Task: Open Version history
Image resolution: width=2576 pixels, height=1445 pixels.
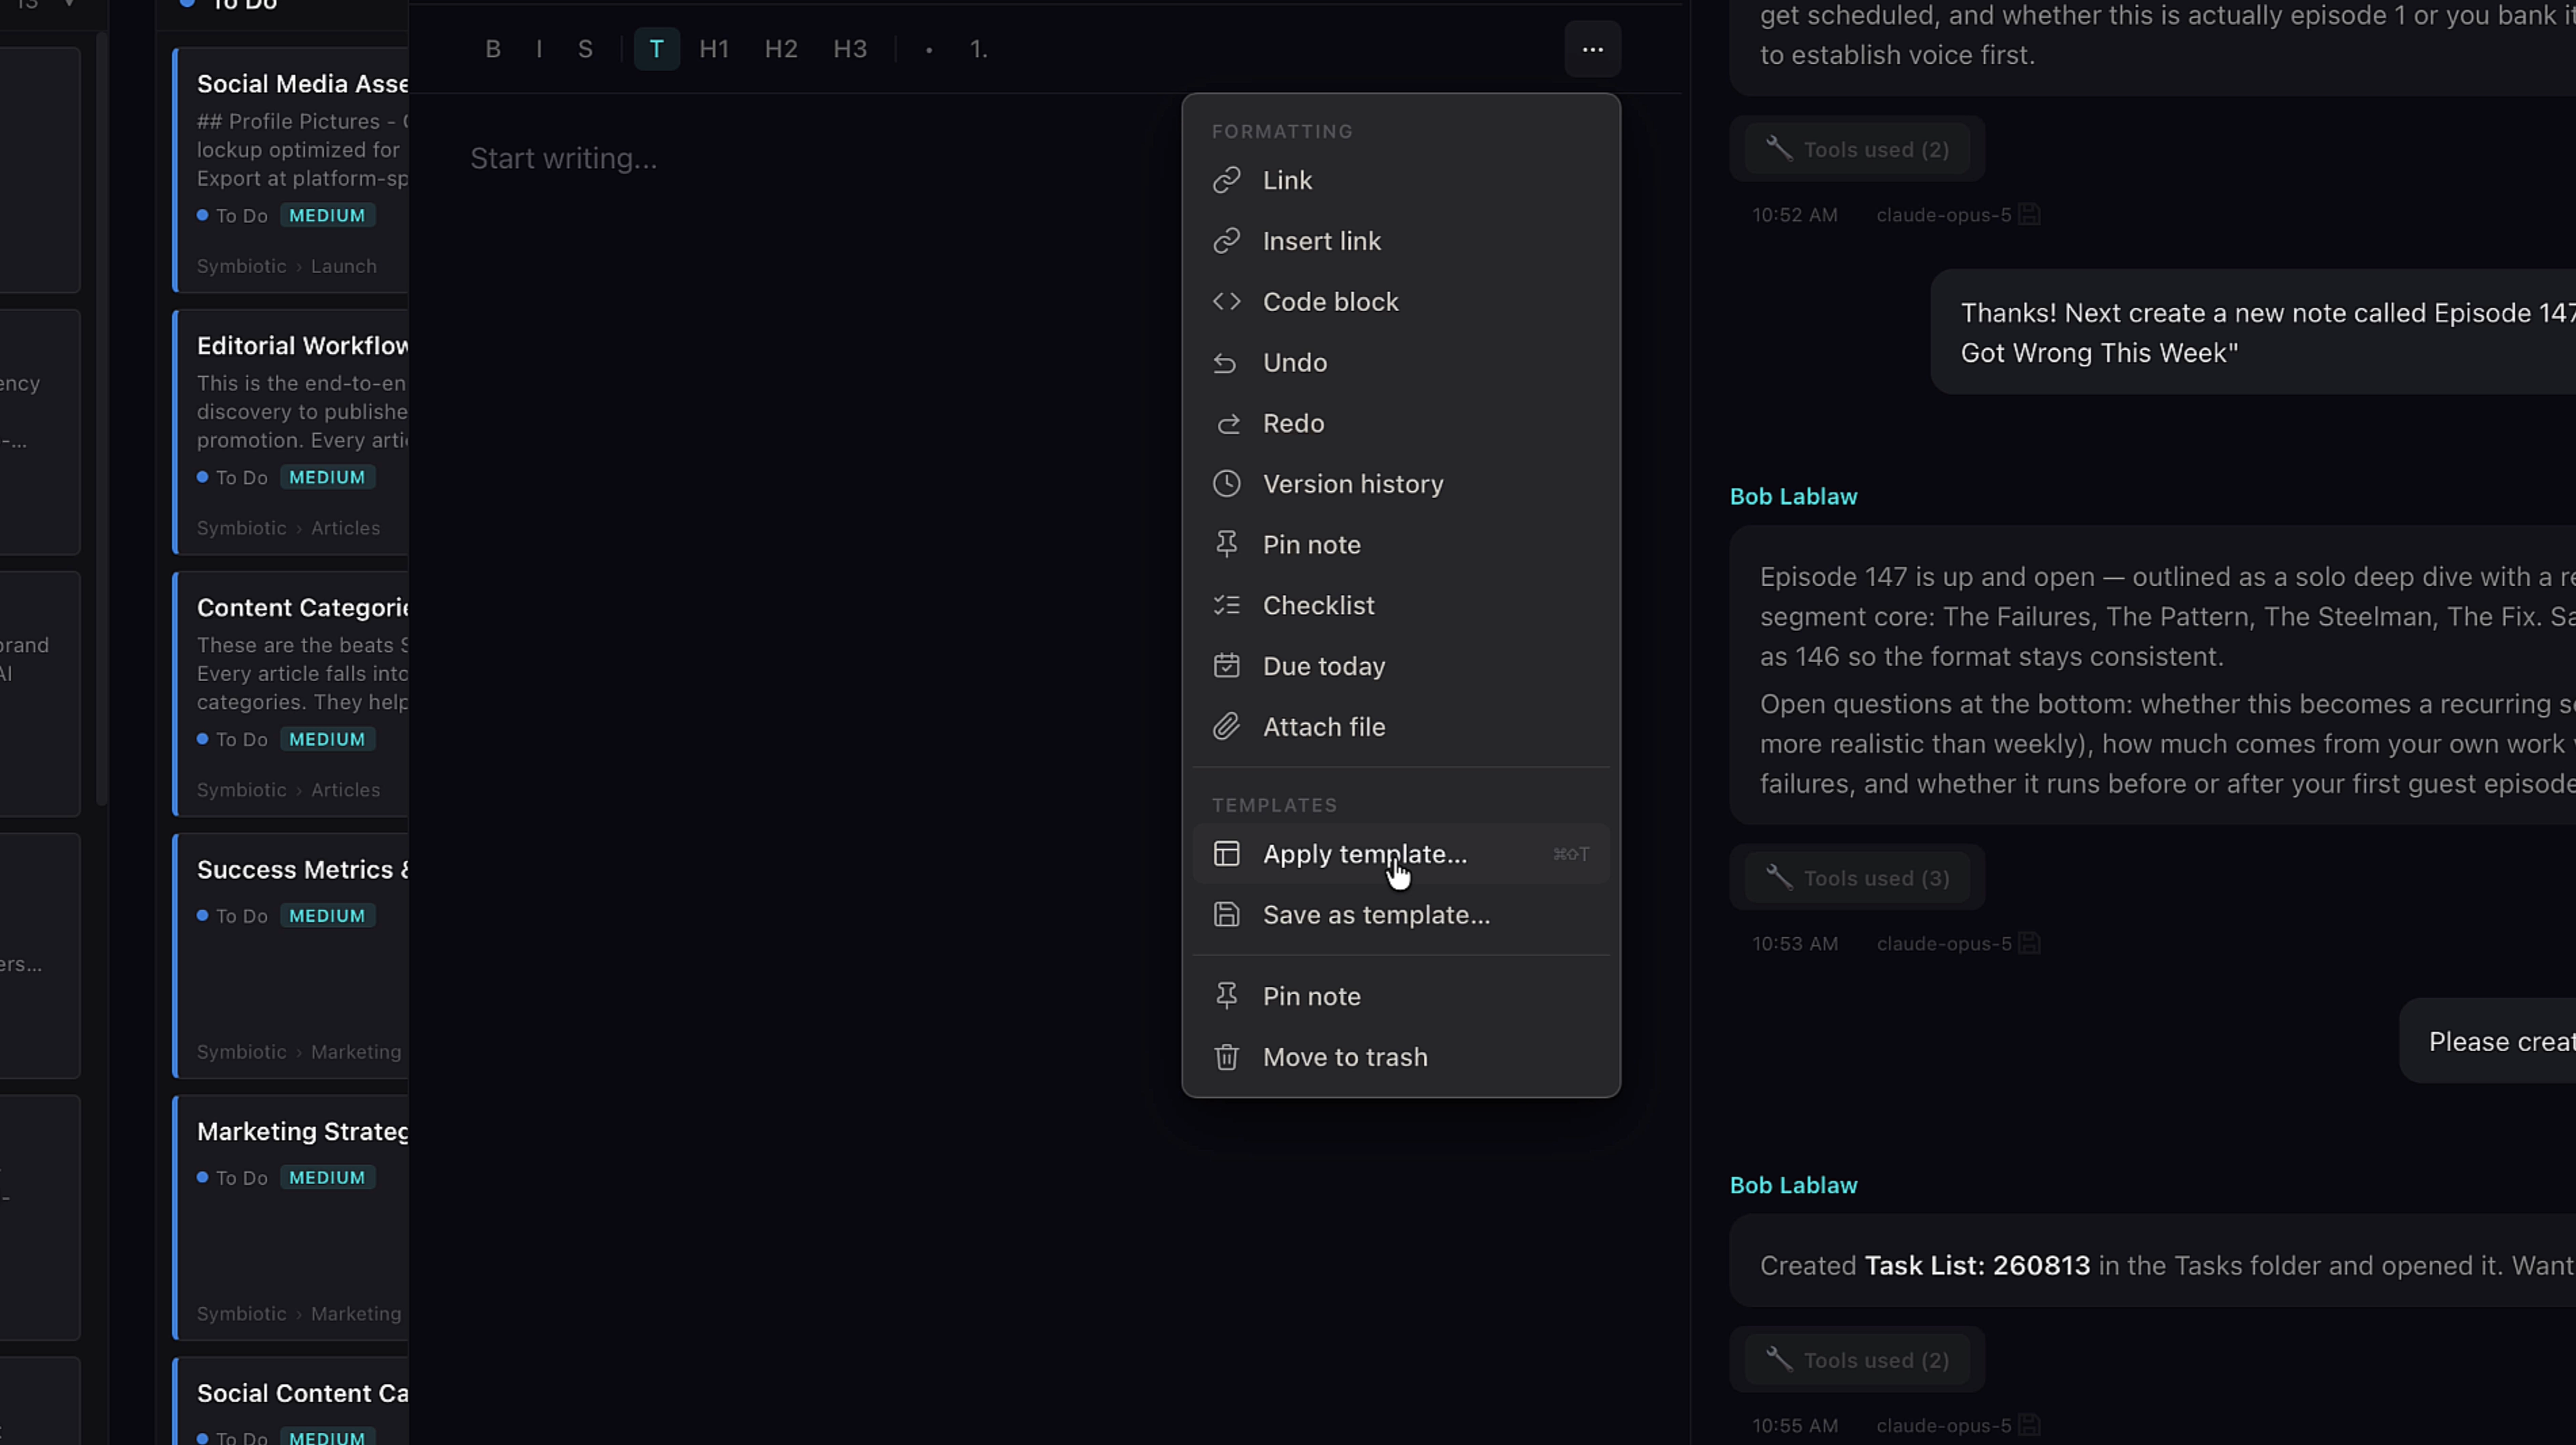Action: pos(1400,484)
